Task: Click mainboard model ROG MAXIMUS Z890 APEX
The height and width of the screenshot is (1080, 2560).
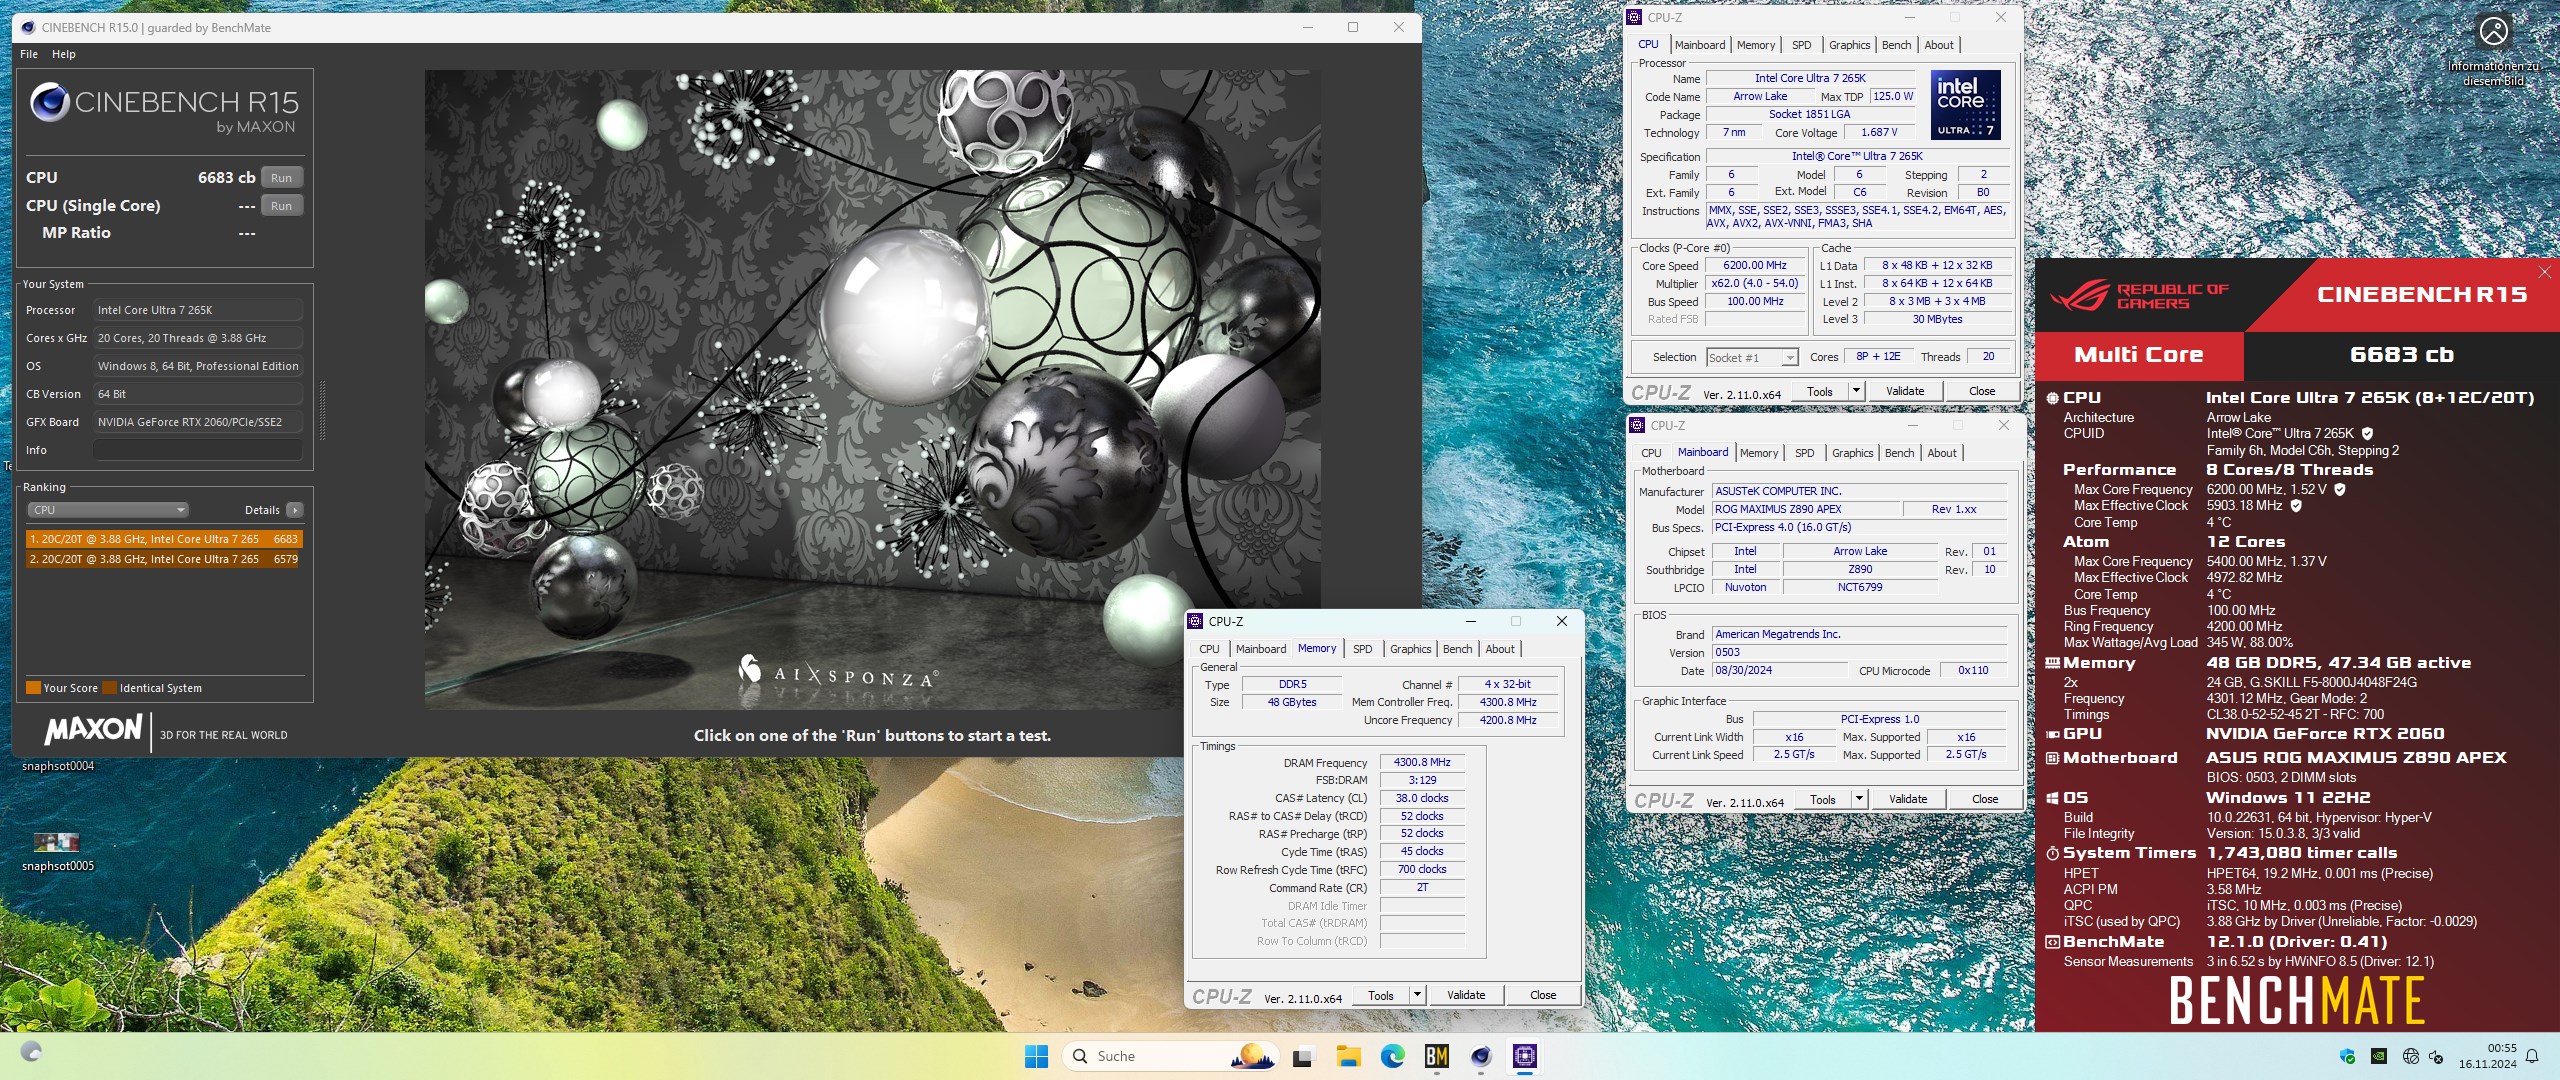Action: (1805, 510)
